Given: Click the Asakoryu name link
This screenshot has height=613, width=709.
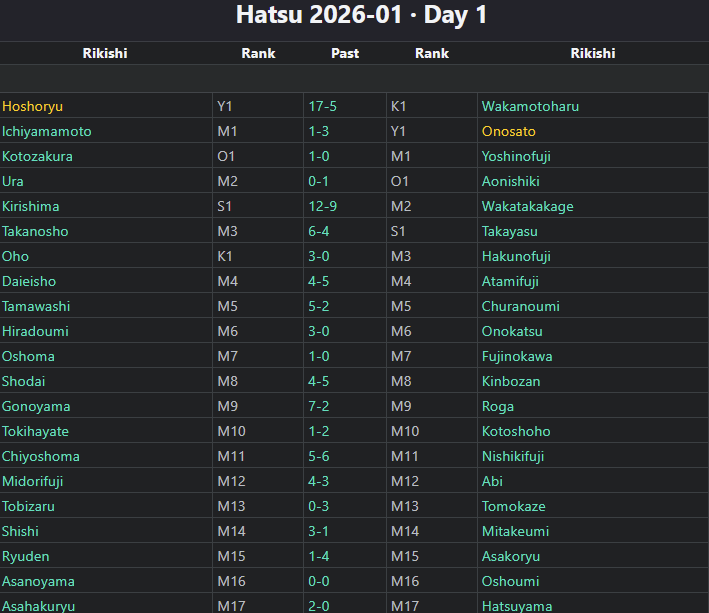Looking at the screenshot, I should tap(510, 556).
